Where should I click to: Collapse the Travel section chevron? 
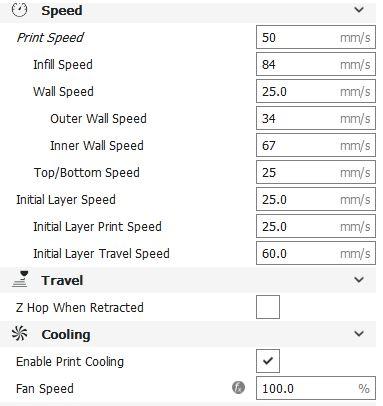[x=359, y=280]
